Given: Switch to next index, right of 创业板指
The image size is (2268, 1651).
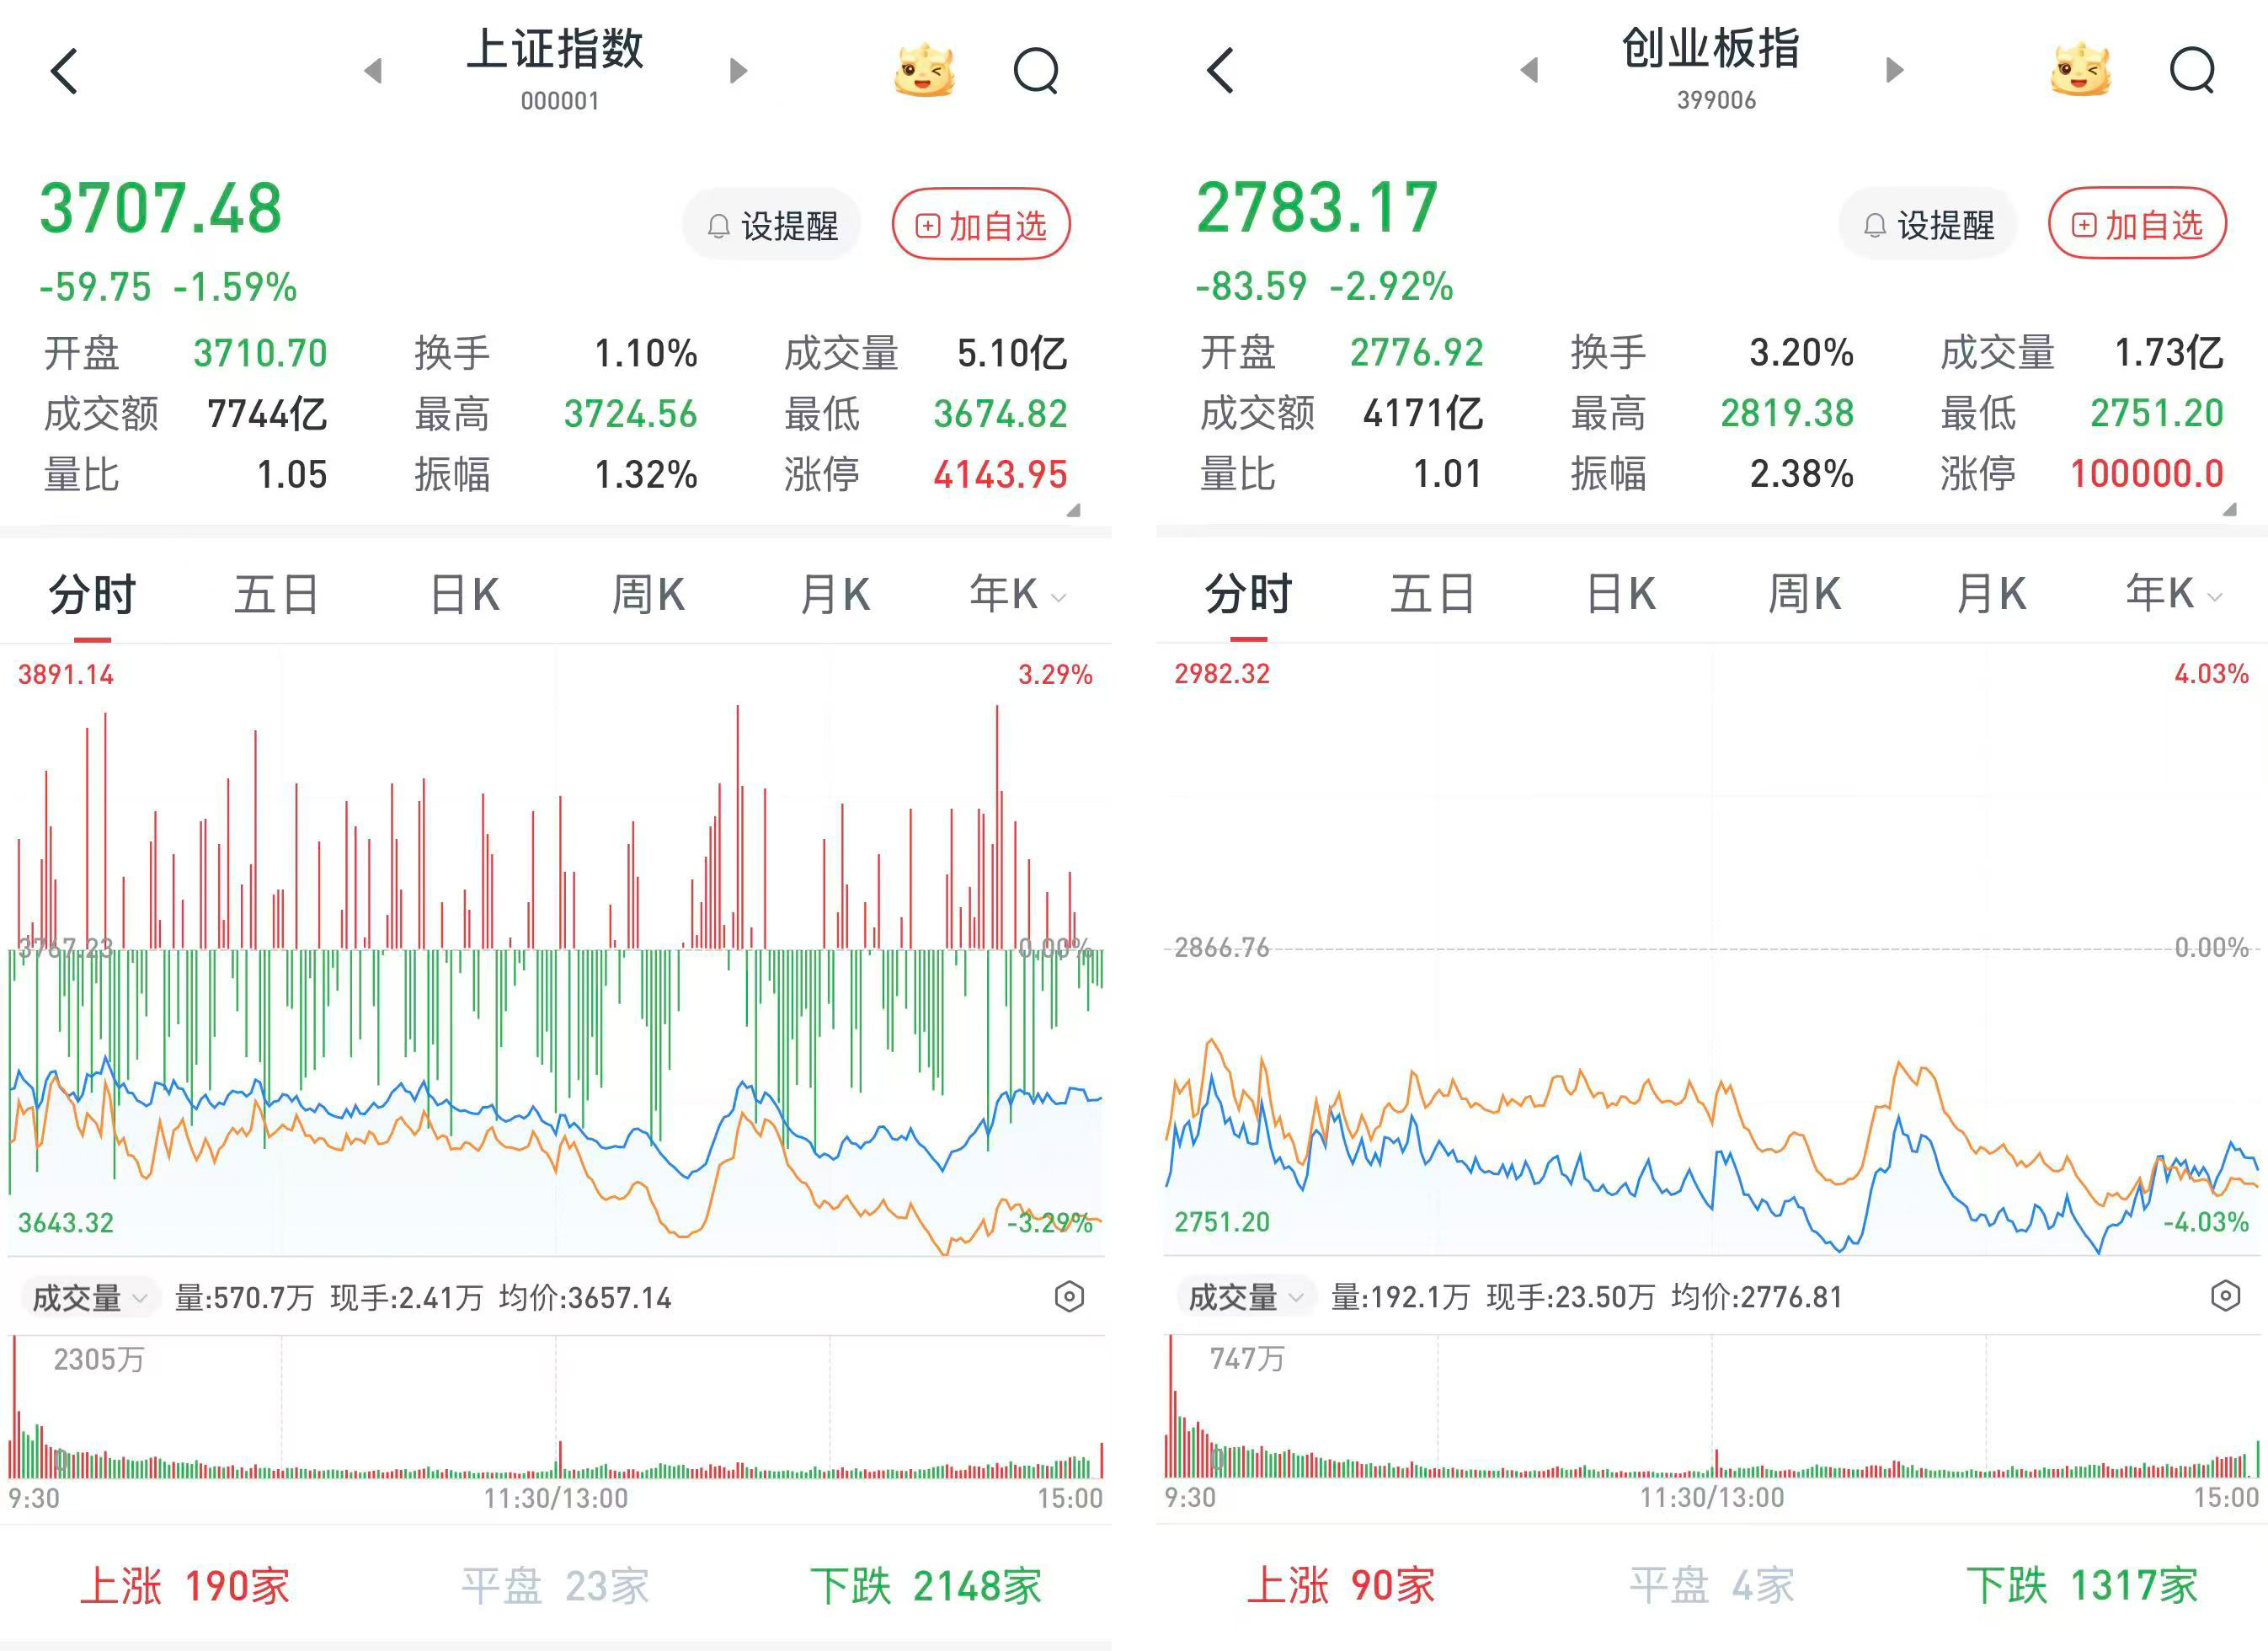Looking at the screenshot, I should [x=1895, y=70].
